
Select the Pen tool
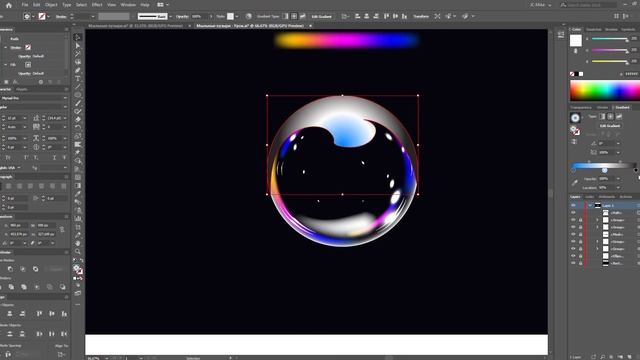point(78,70)
